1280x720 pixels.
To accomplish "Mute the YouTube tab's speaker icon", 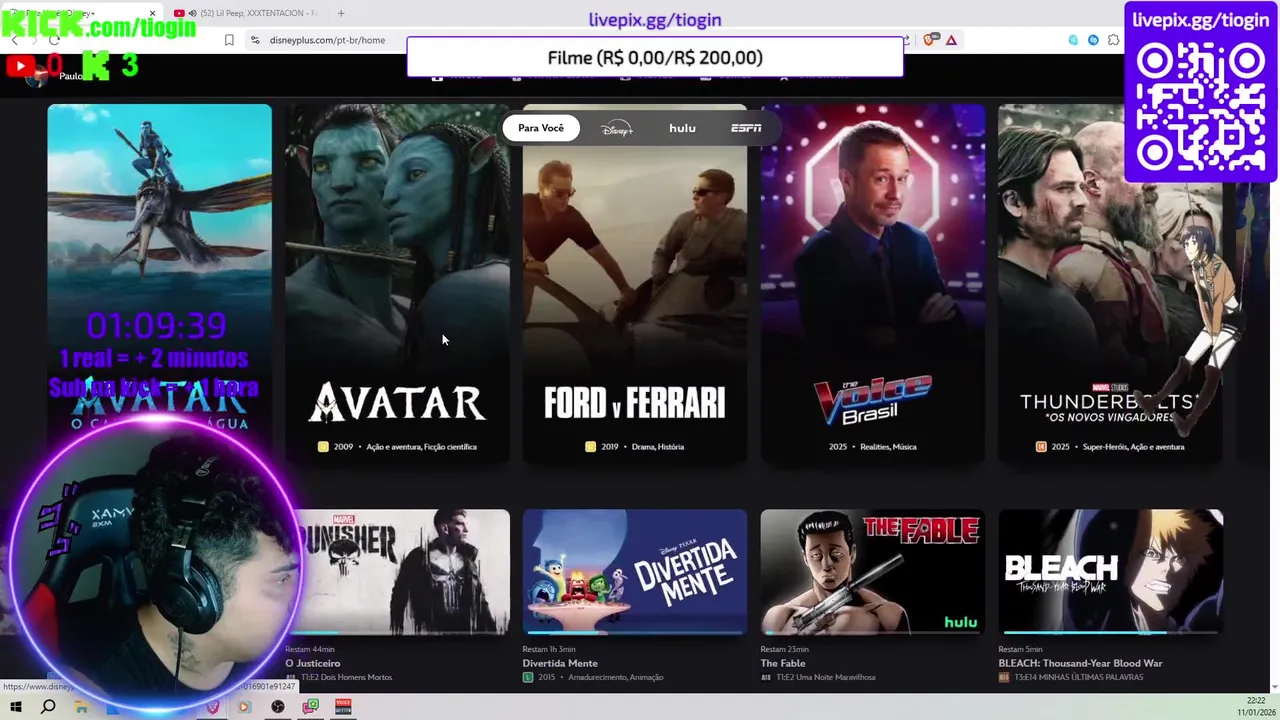I will [x=192, y=13].
